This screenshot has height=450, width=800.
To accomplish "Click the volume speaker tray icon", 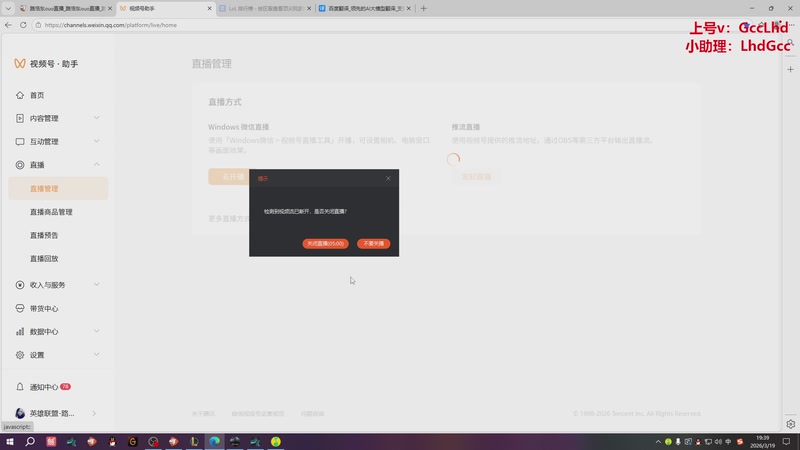I will pyautogui.click(x=718, y=442).
